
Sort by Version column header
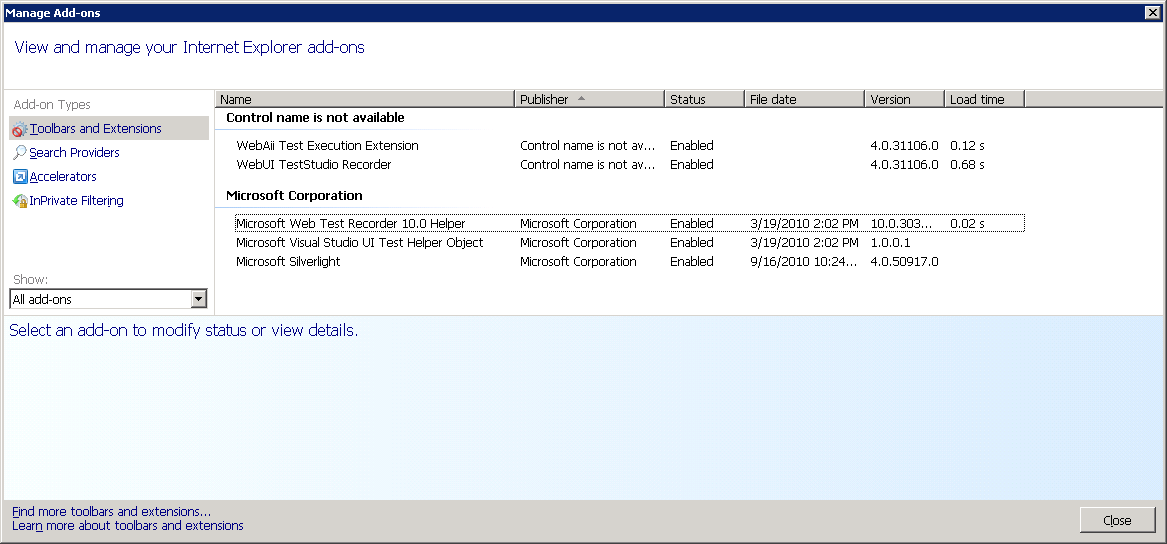click(x=905, y=99)
